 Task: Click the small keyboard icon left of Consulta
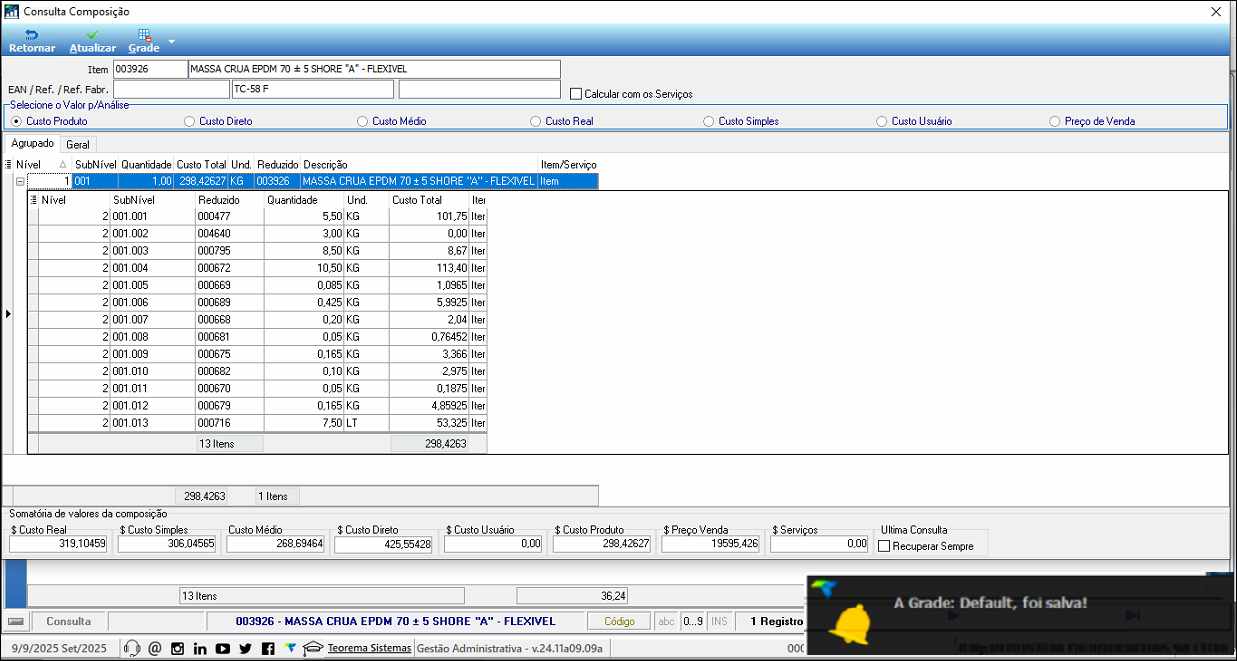tap(16, 621)
